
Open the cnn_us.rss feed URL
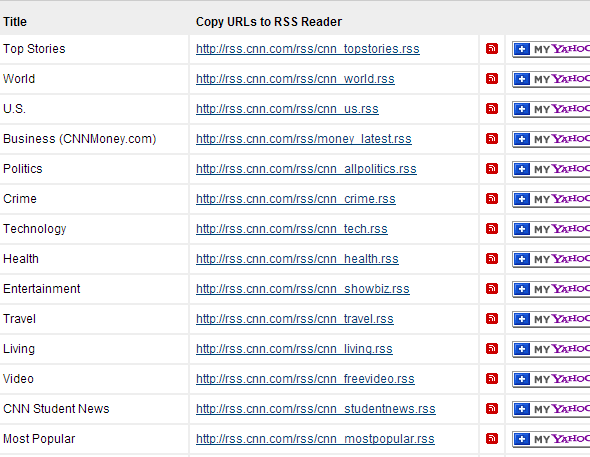[287, 109]
